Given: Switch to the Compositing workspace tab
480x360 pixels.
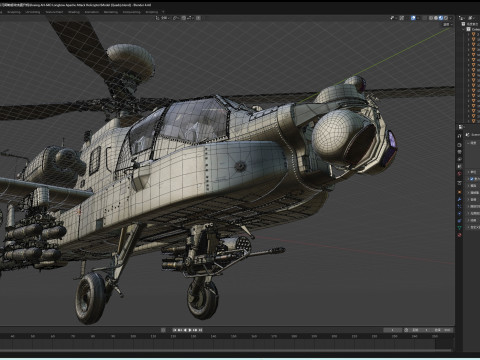Looking at the screenshot, I should 131,12.
